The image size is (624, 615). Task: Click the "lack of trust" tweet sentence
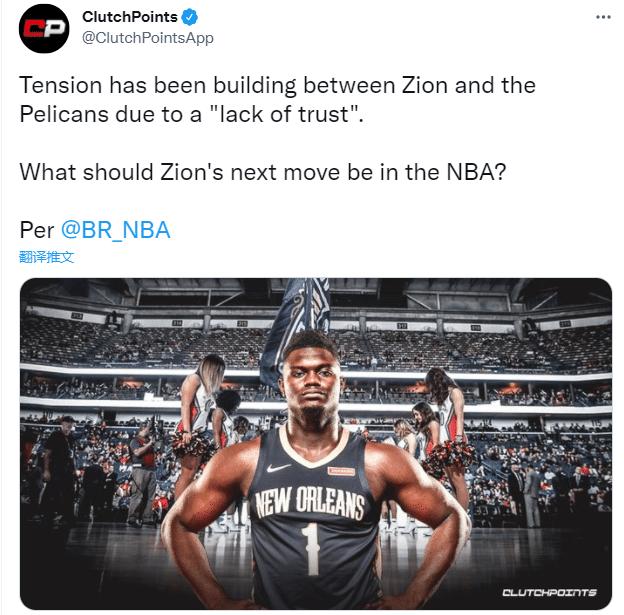(277, 100)
